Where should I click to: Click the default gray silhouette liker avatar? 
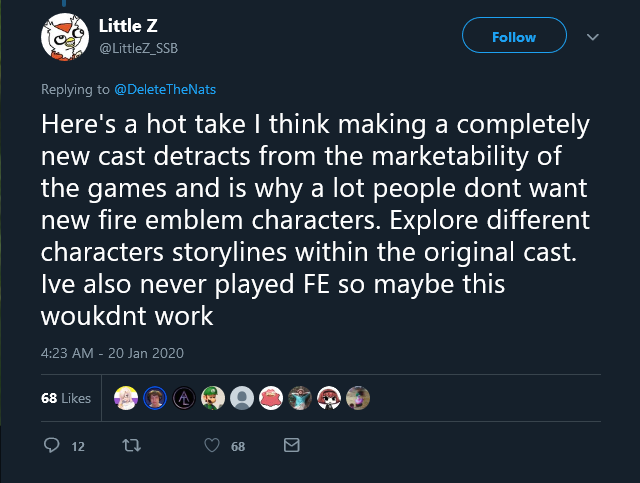(x=242, y=398)
